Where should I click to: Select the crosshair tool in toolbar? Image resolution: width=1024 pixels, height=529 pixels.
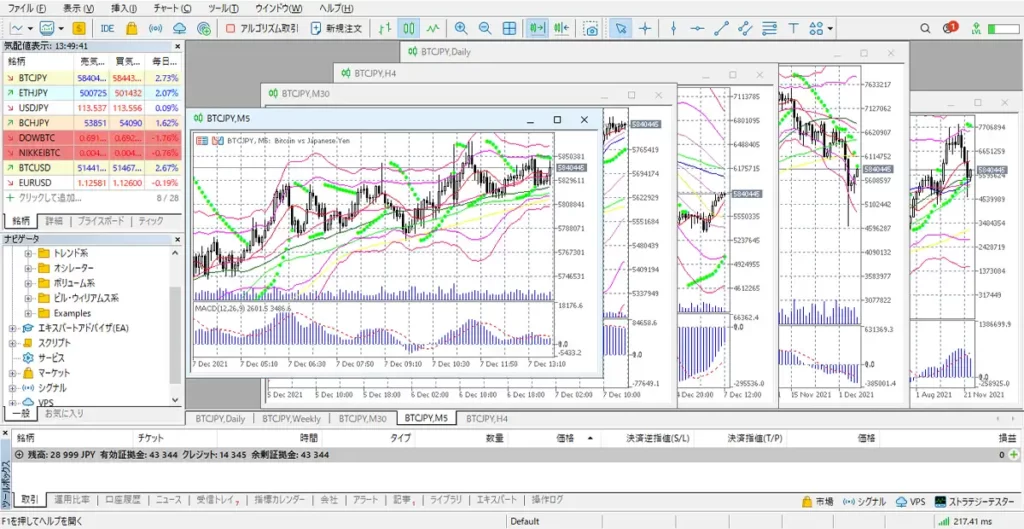(647, 28)
